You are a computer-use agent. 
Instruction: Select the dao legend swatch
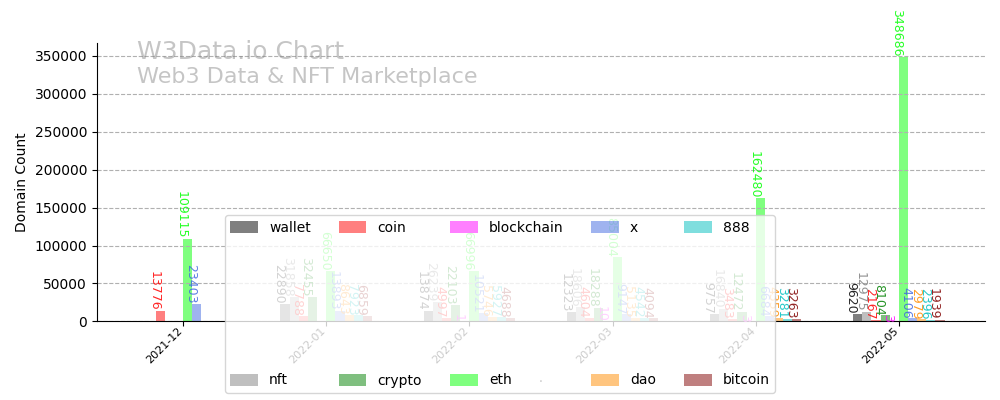(605, 380)
